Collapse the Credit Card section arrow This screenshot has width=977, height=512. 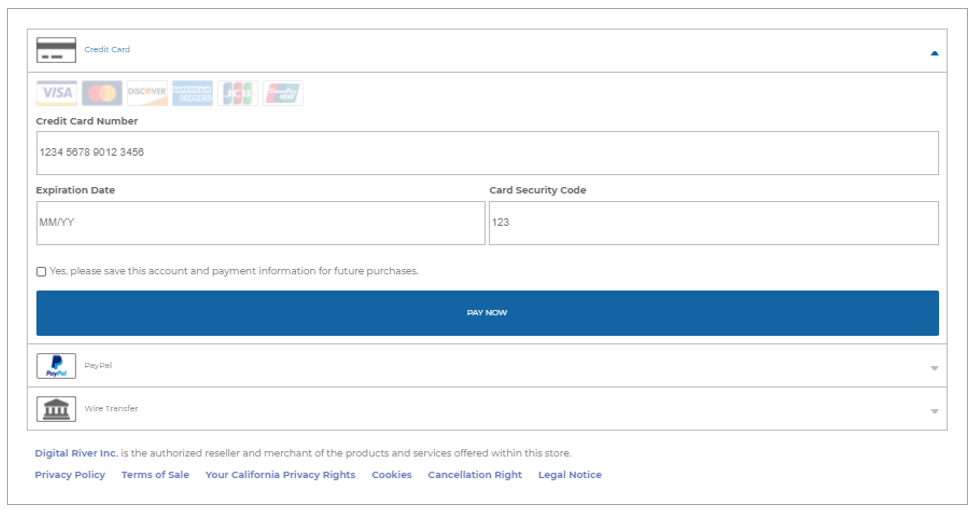point(934,54)
